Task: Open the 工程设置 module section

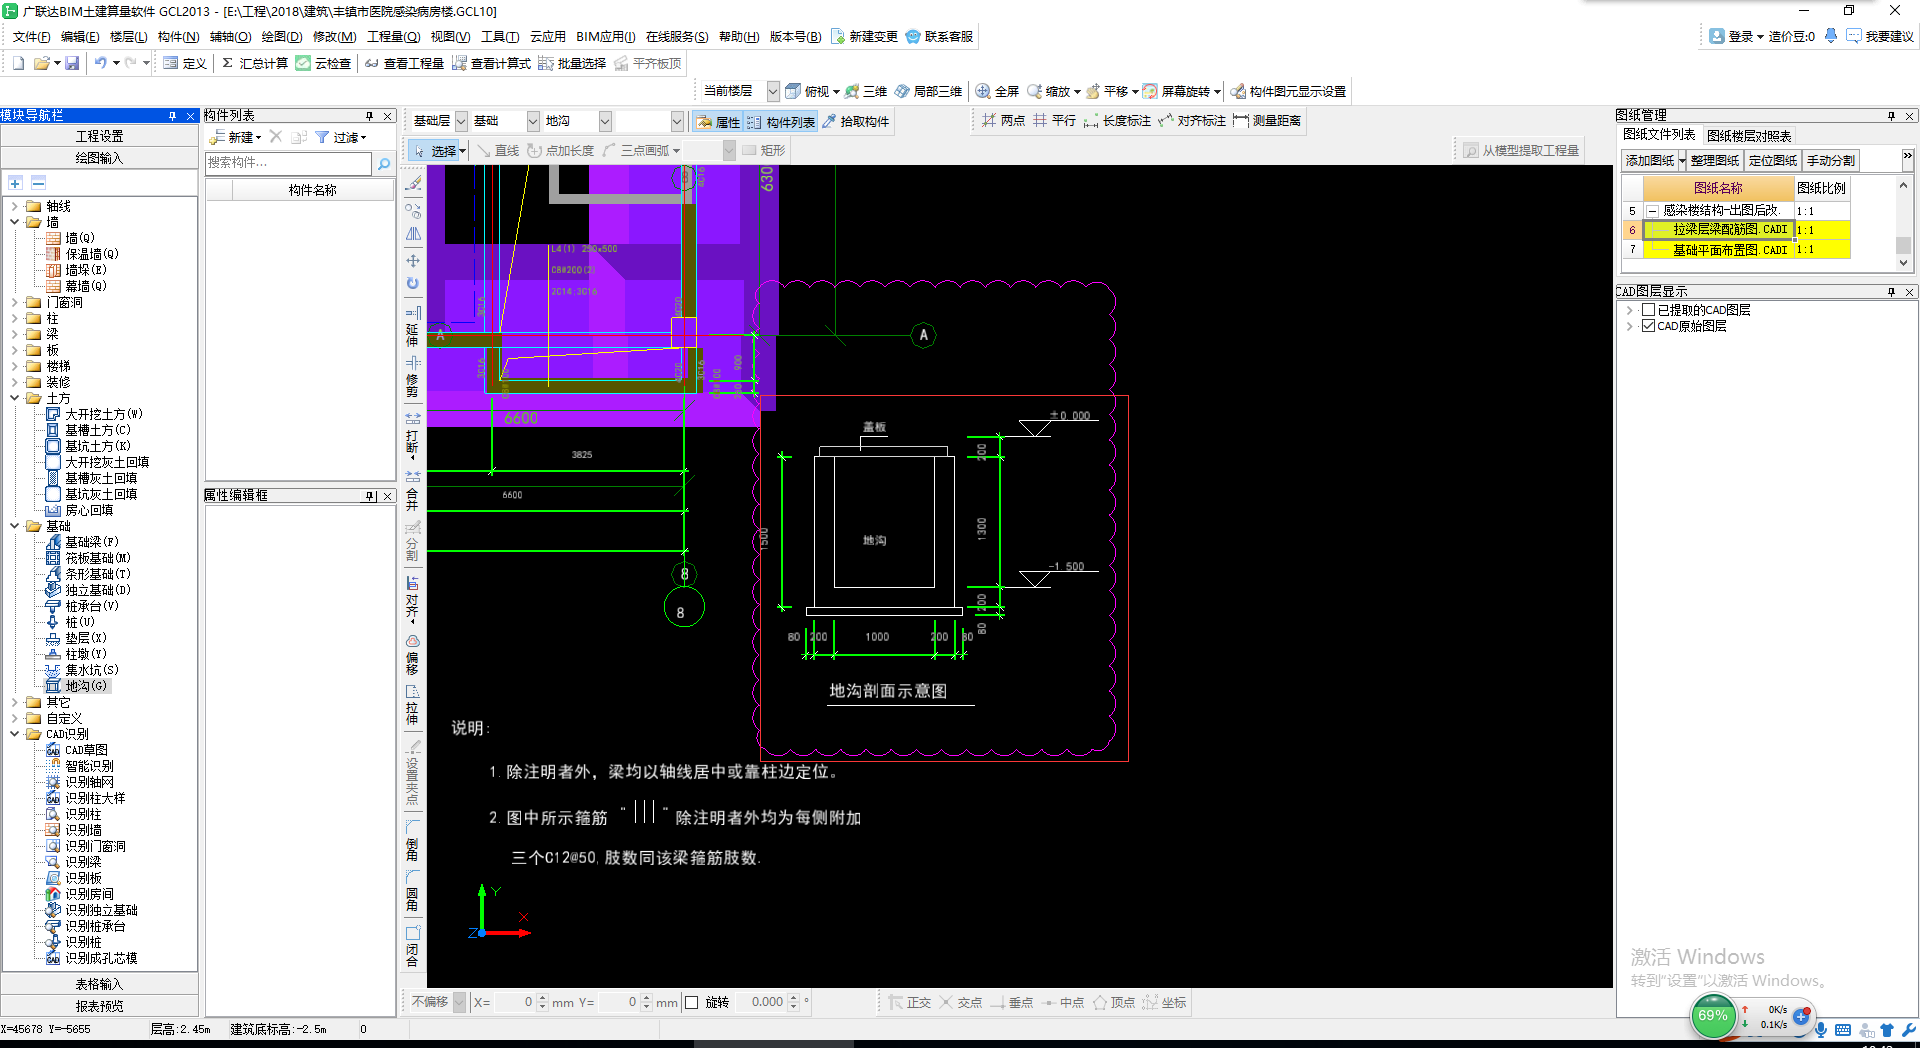Action: [x=99, y=136]
